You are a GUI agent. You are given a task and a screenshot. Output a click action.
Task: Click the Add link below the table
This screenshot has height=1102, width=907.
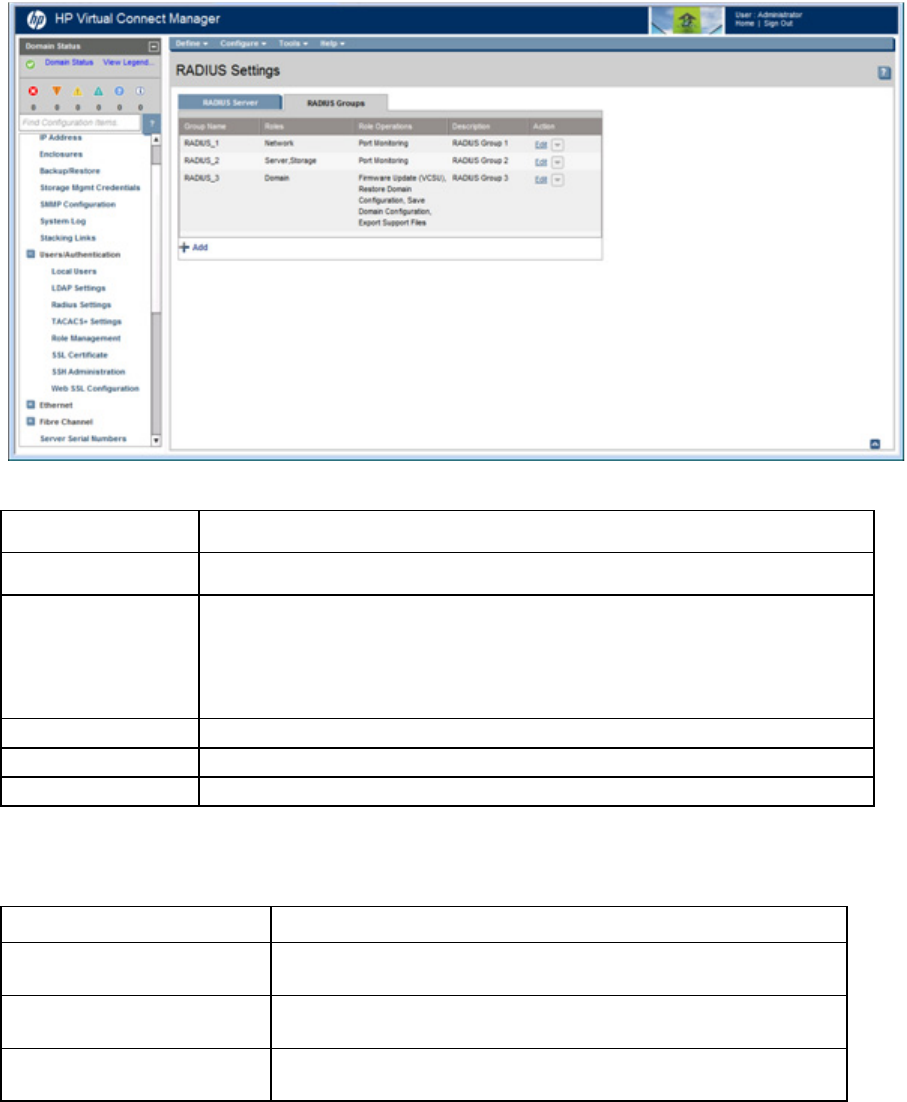200,247
